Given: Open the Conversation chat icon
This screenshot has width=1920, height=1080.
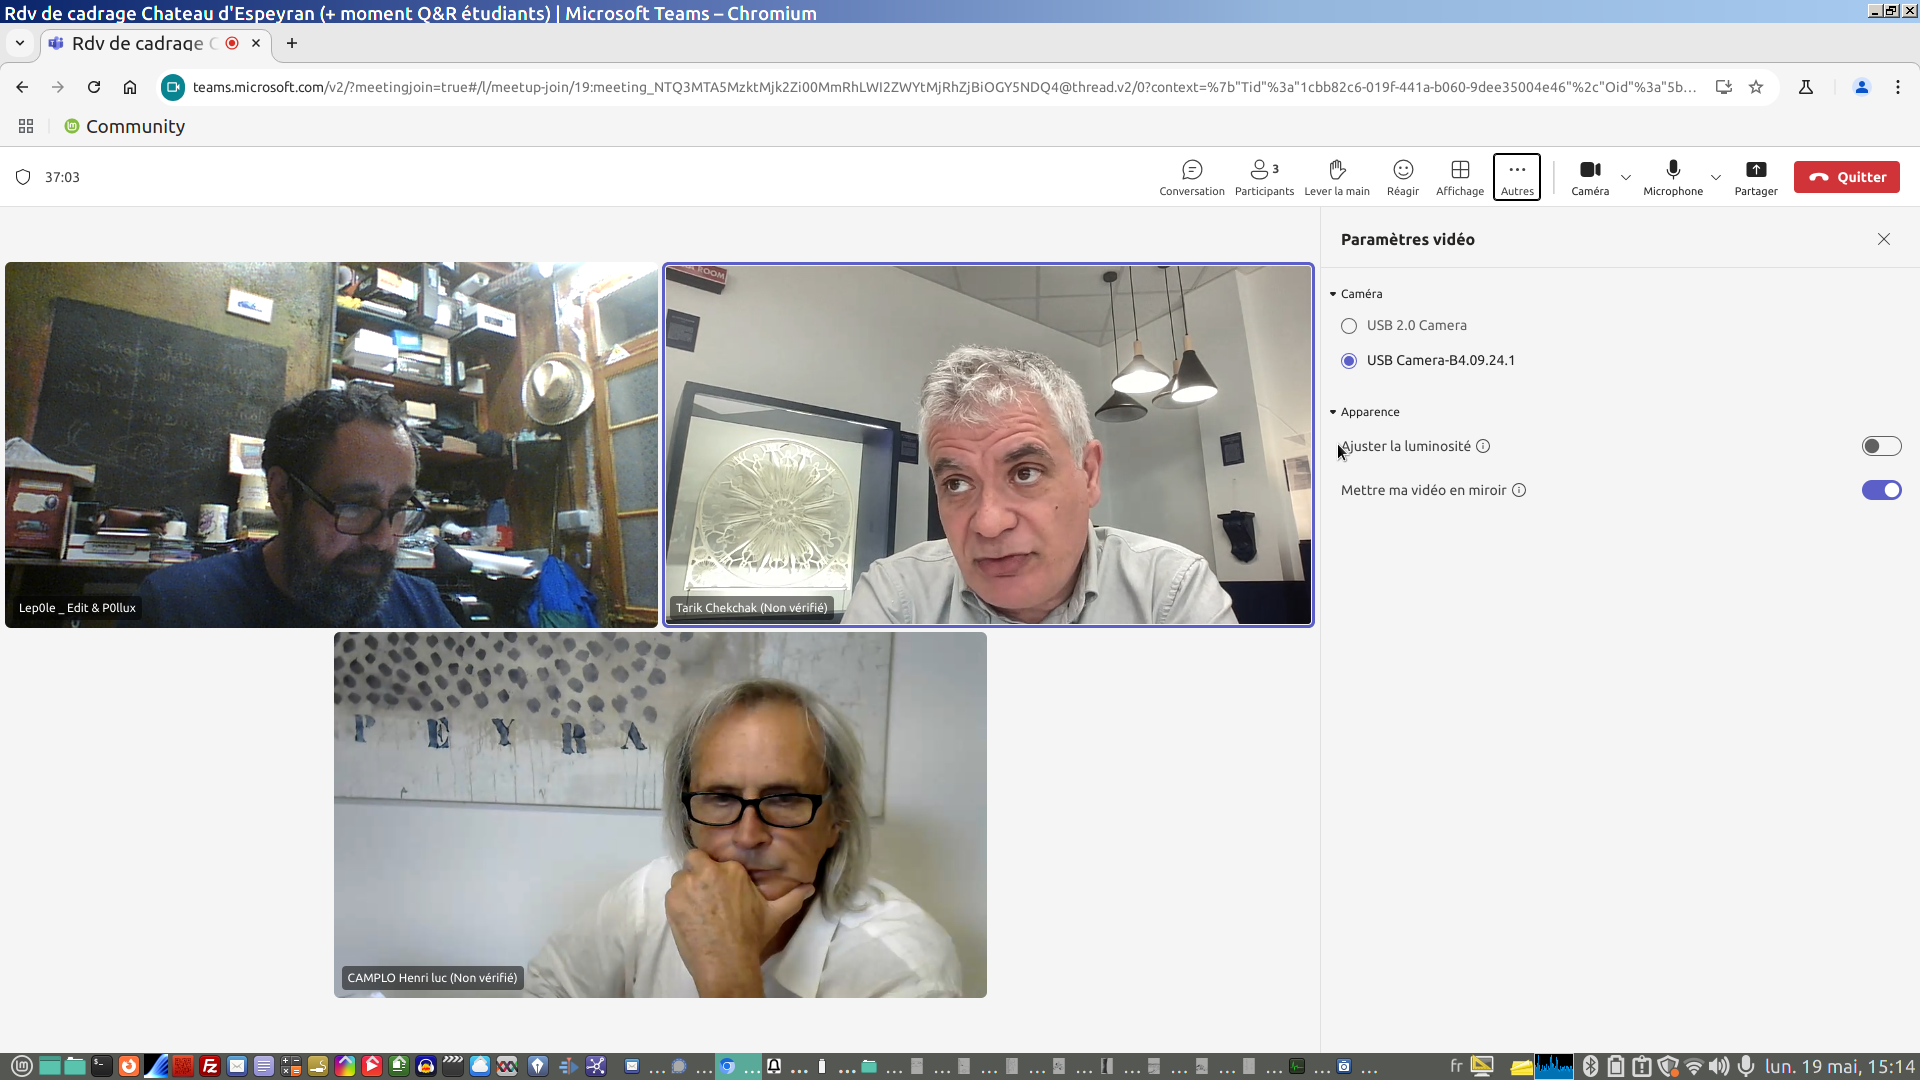Looking at the screenshot, I should [x=1191, y=176].
